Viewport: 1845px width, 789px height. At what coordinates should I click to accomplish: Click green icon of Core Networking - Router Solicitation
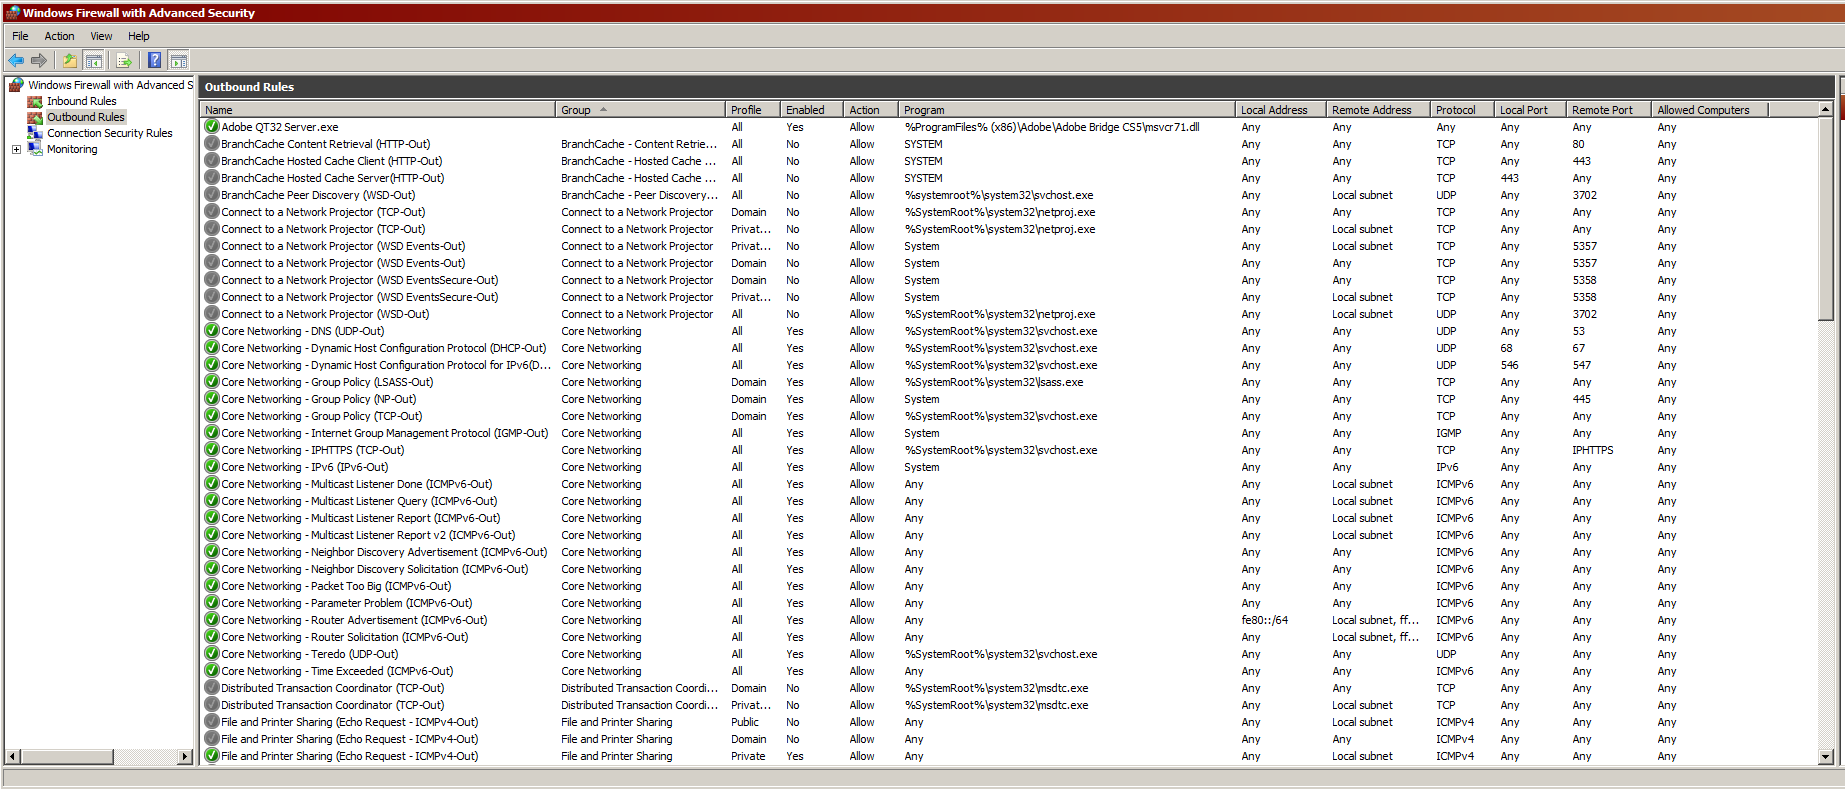212,637
